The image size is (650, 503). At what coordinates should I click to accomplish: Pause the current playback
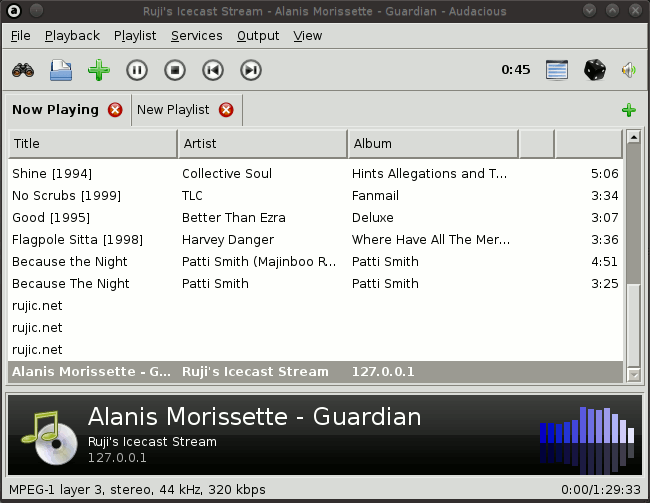[137, 70]
